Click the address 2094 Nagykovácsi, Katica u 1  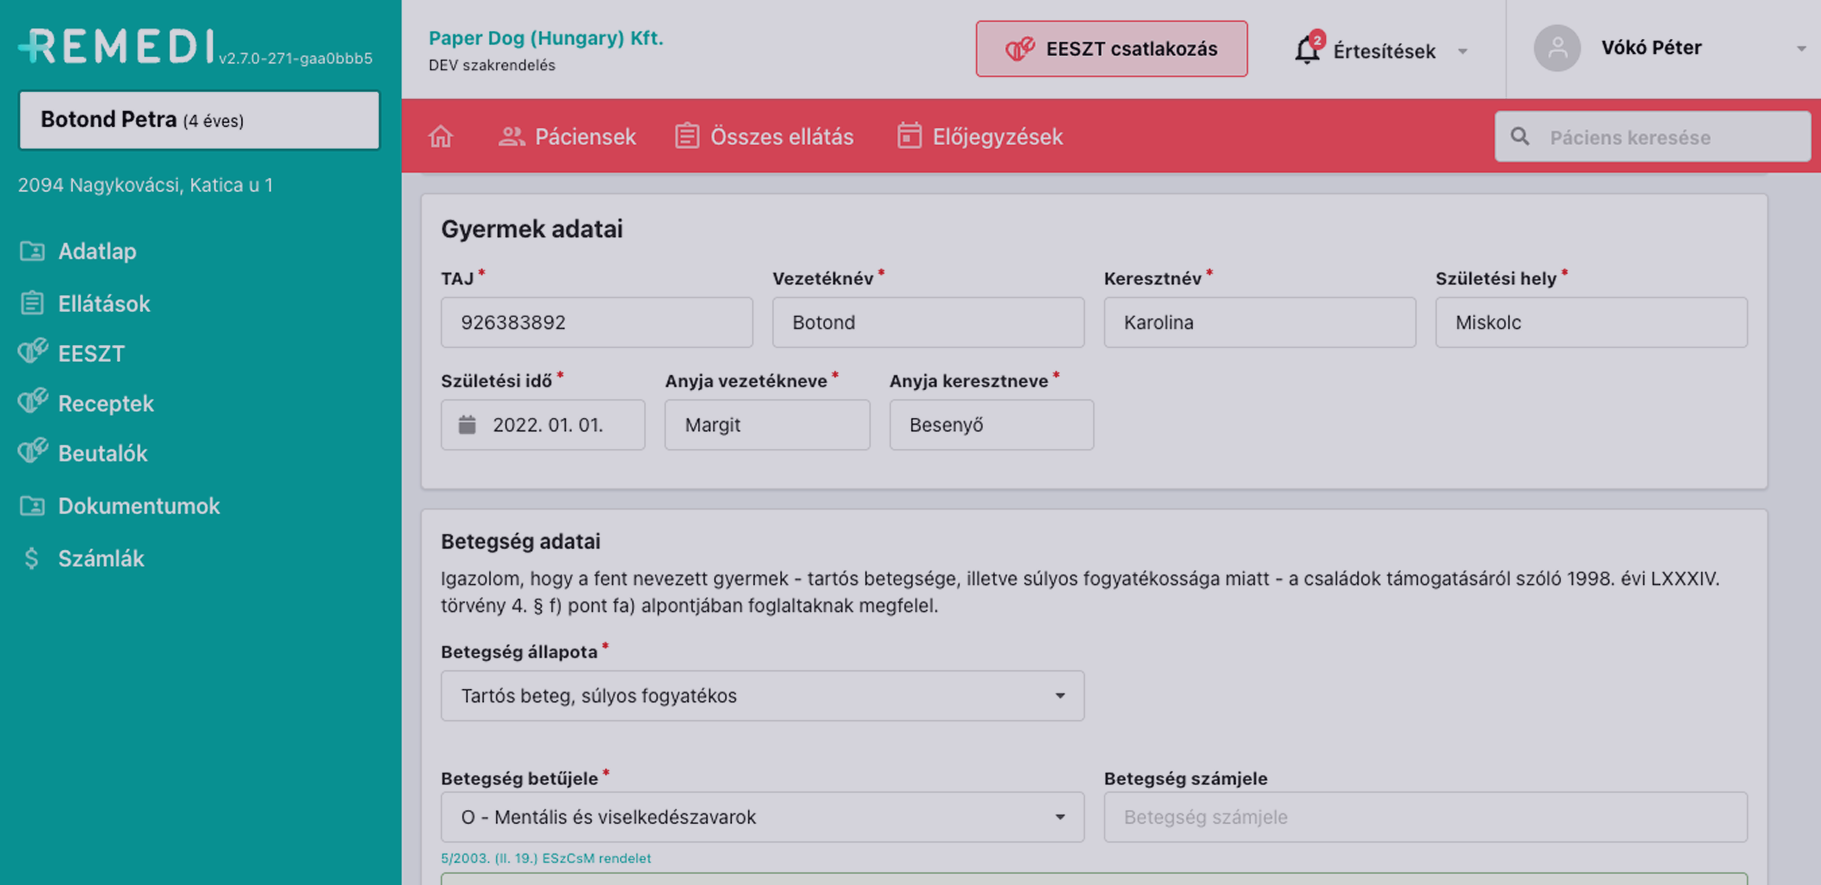[145, 185]
